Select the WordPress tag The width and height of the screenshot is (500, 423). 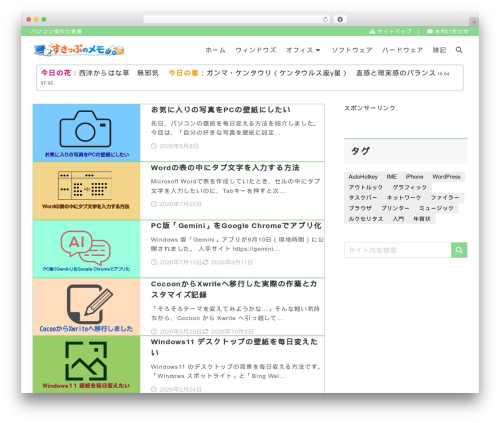pos(446,177)
